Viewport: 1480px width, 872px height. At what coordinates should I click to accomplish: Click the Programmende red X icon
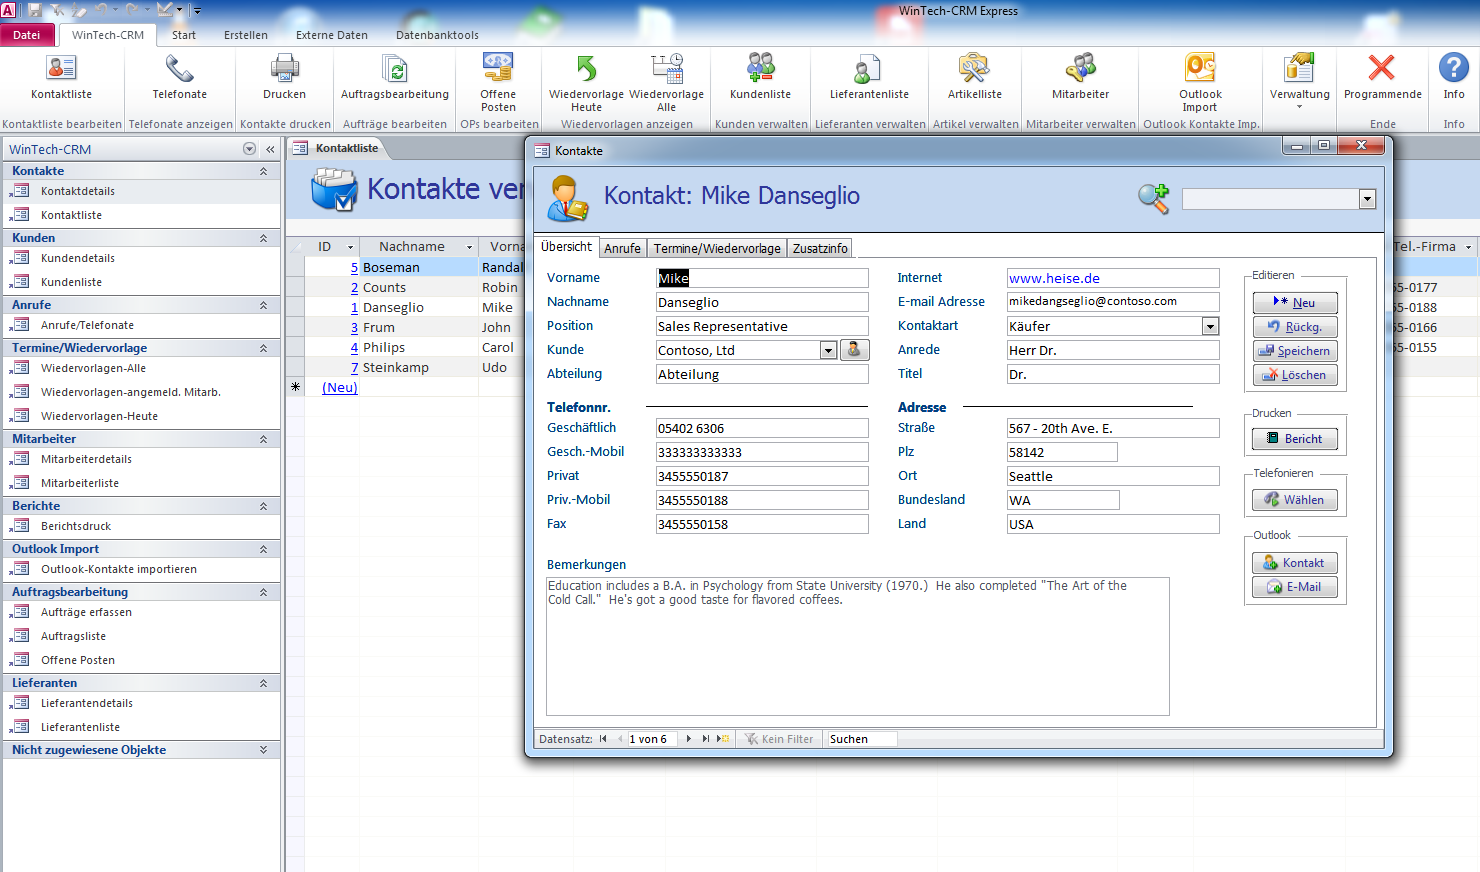point(1382,68)
